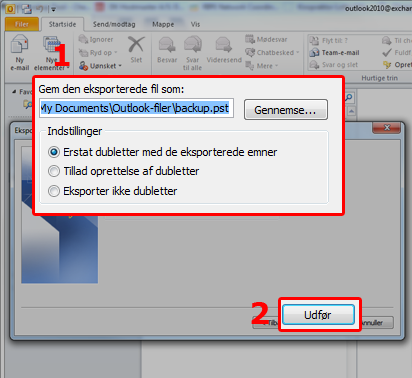Select Tillad oprettelse af dubletter option
The width and height of the screenshot is (412, 378).
123,171
